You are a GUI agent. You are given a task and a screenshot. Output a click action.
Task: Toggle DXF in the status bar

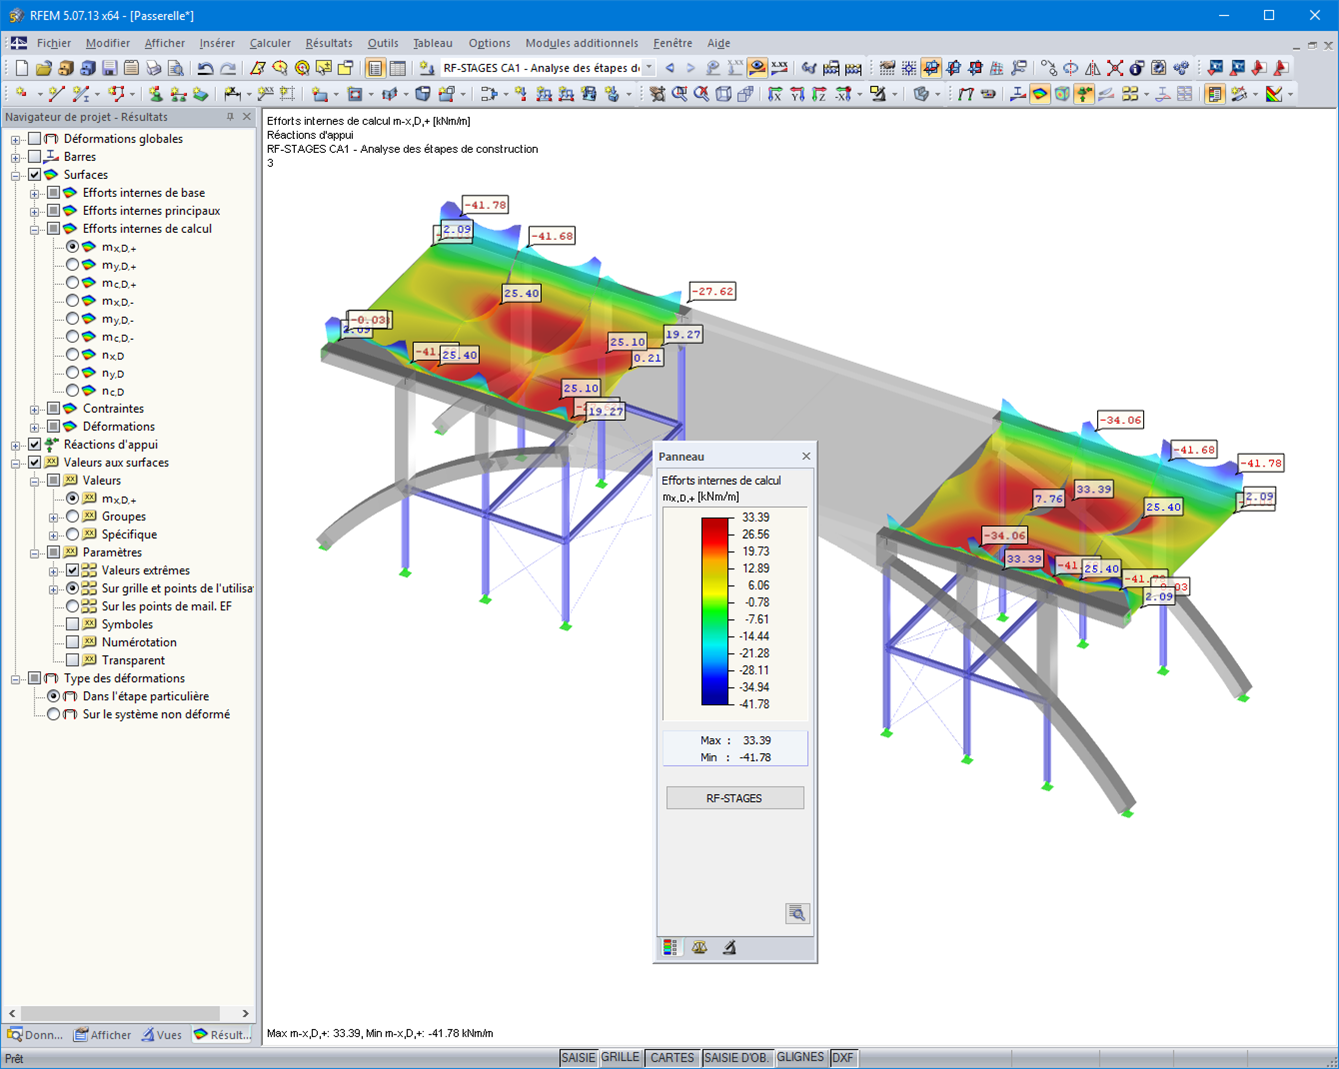click(x=843, y=1058)
